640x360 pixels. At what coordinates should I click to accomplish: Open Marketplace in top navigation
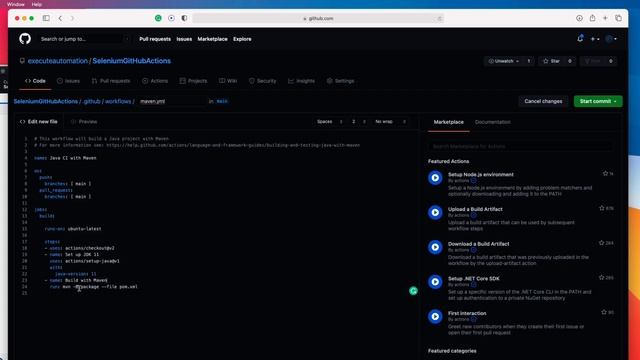pos(212,39)
